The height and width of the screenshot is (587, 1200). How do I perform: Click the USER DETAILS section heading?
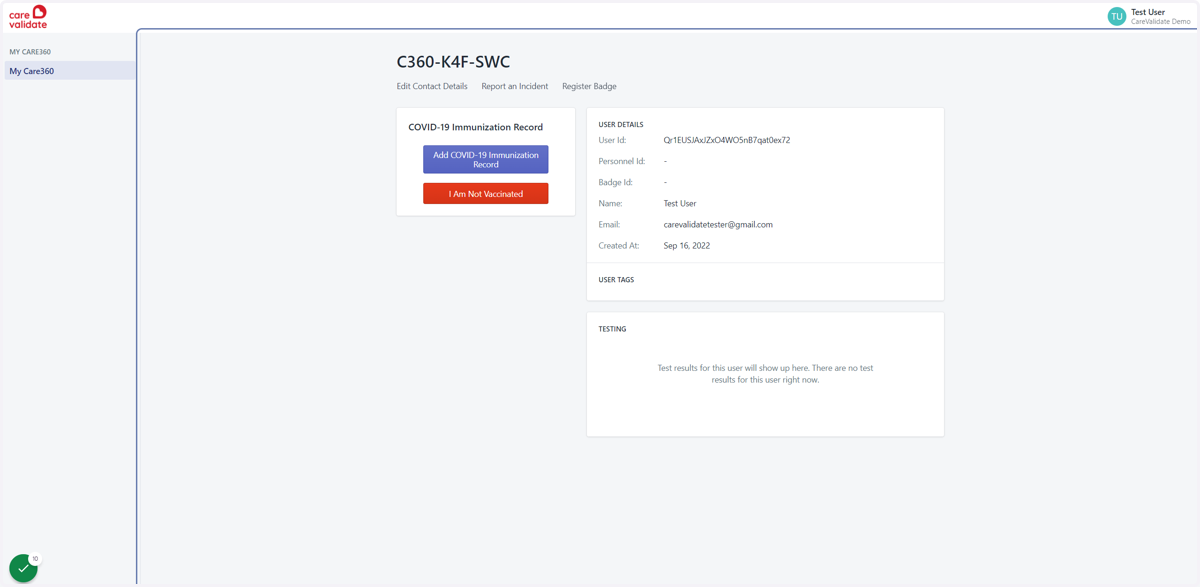coord(621,125)
